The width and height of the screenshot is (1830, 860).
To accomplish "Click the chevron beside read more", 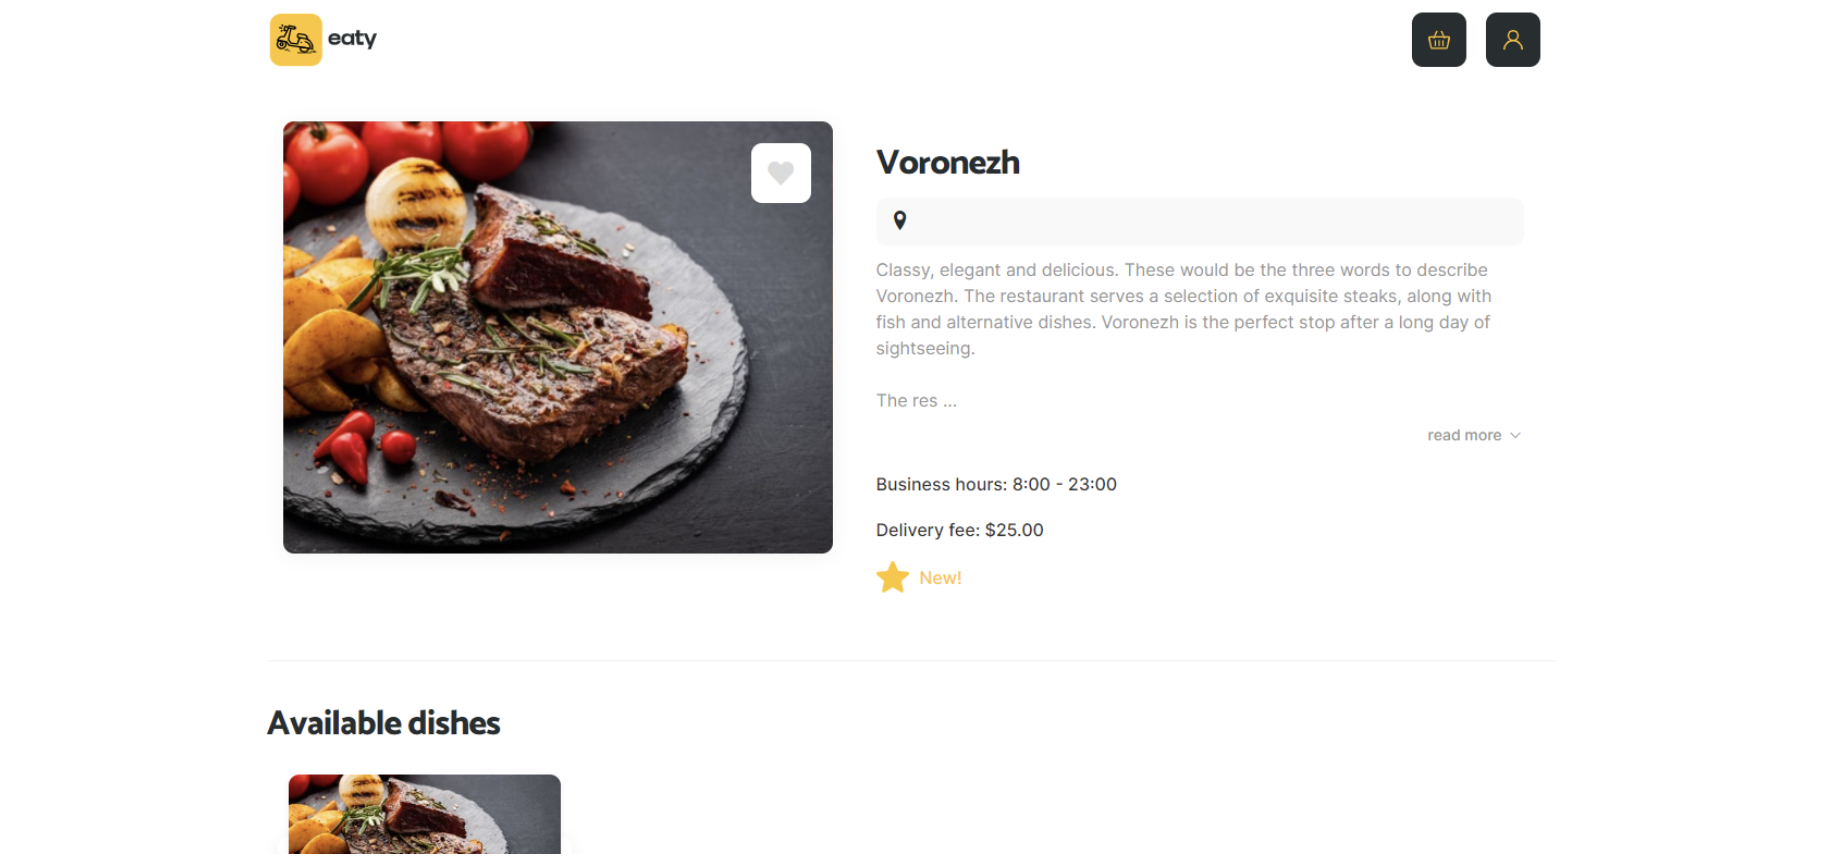I will (x=1515, y=436).
